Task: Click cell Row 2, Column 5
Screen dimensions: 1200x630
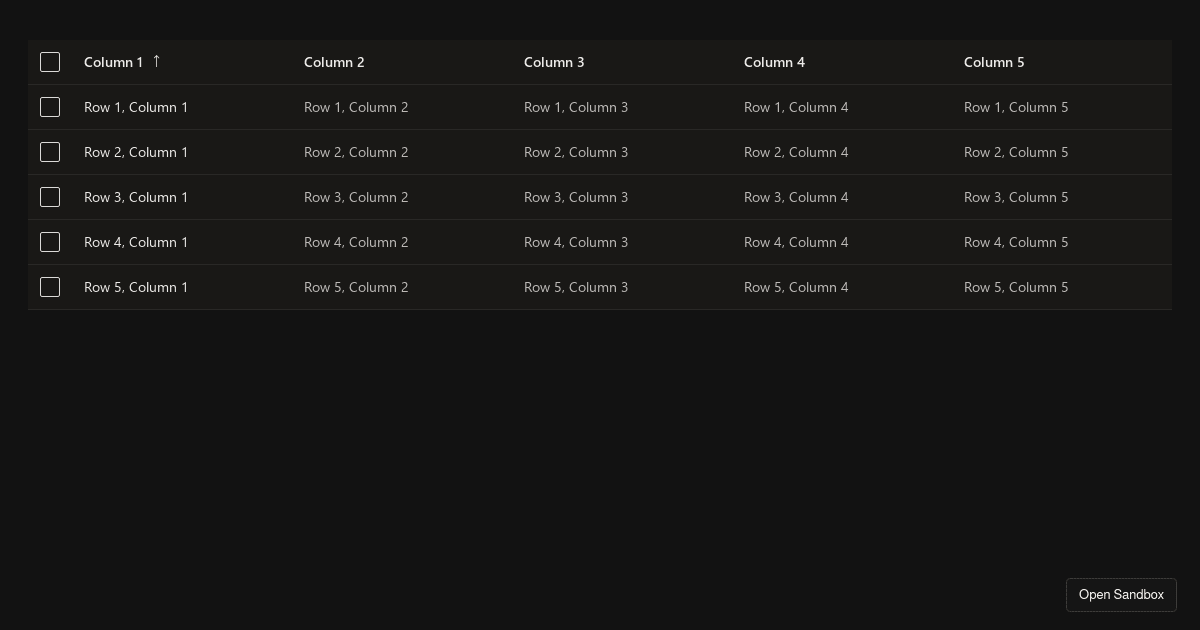Action: click(x=1016, y=152)
